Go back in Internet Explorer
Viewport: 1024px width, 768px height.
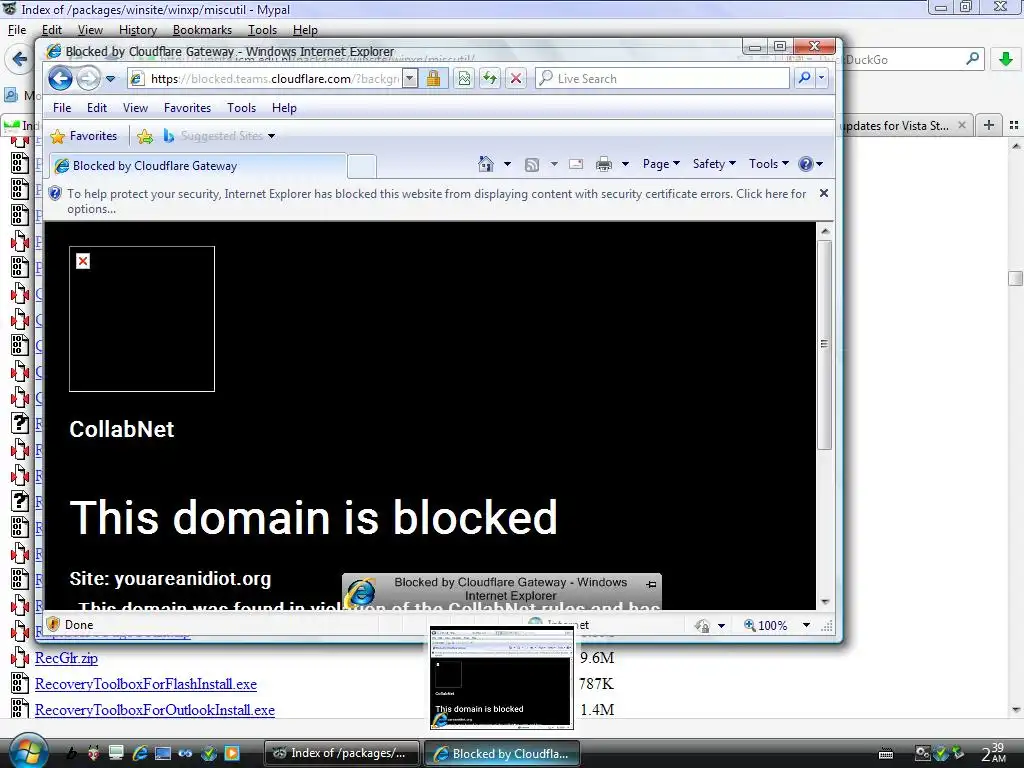[60, 79]
